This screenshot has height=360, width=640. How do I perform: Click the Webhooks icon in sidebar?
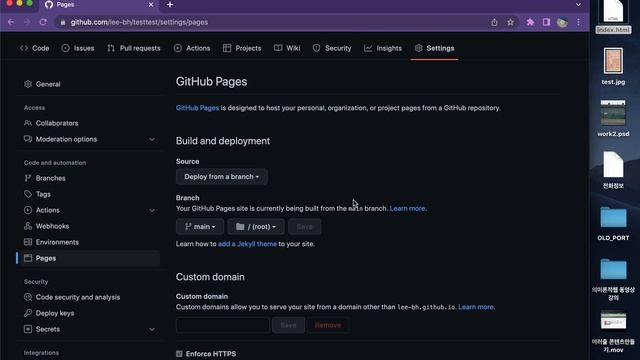(x=28, y=226)
